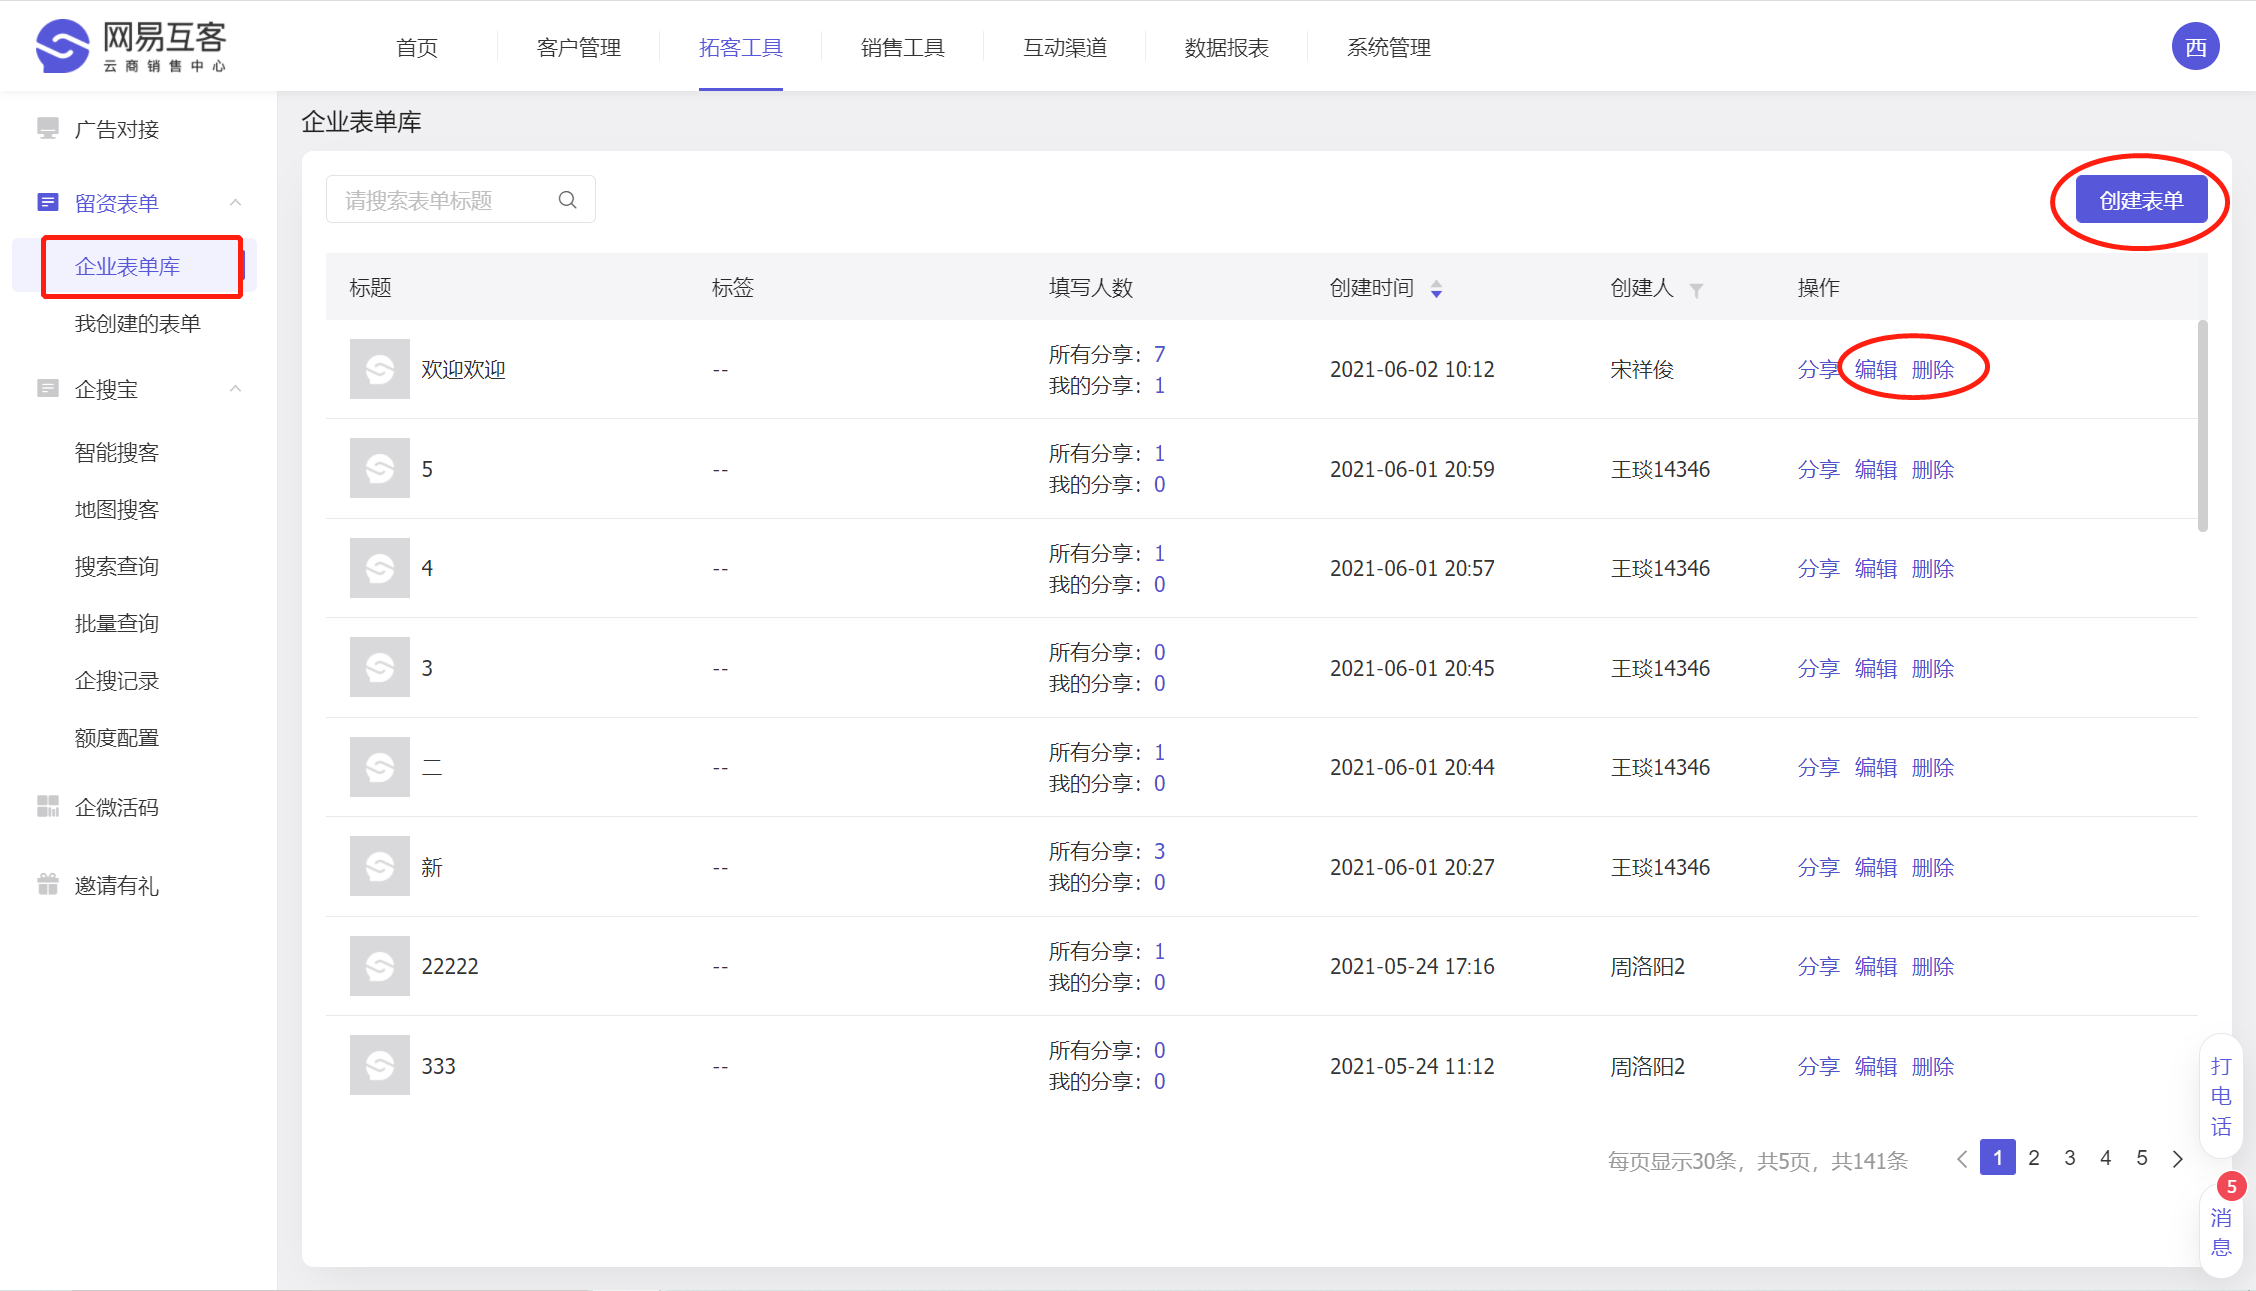Click the 网易互客 logo

(131, 46)
